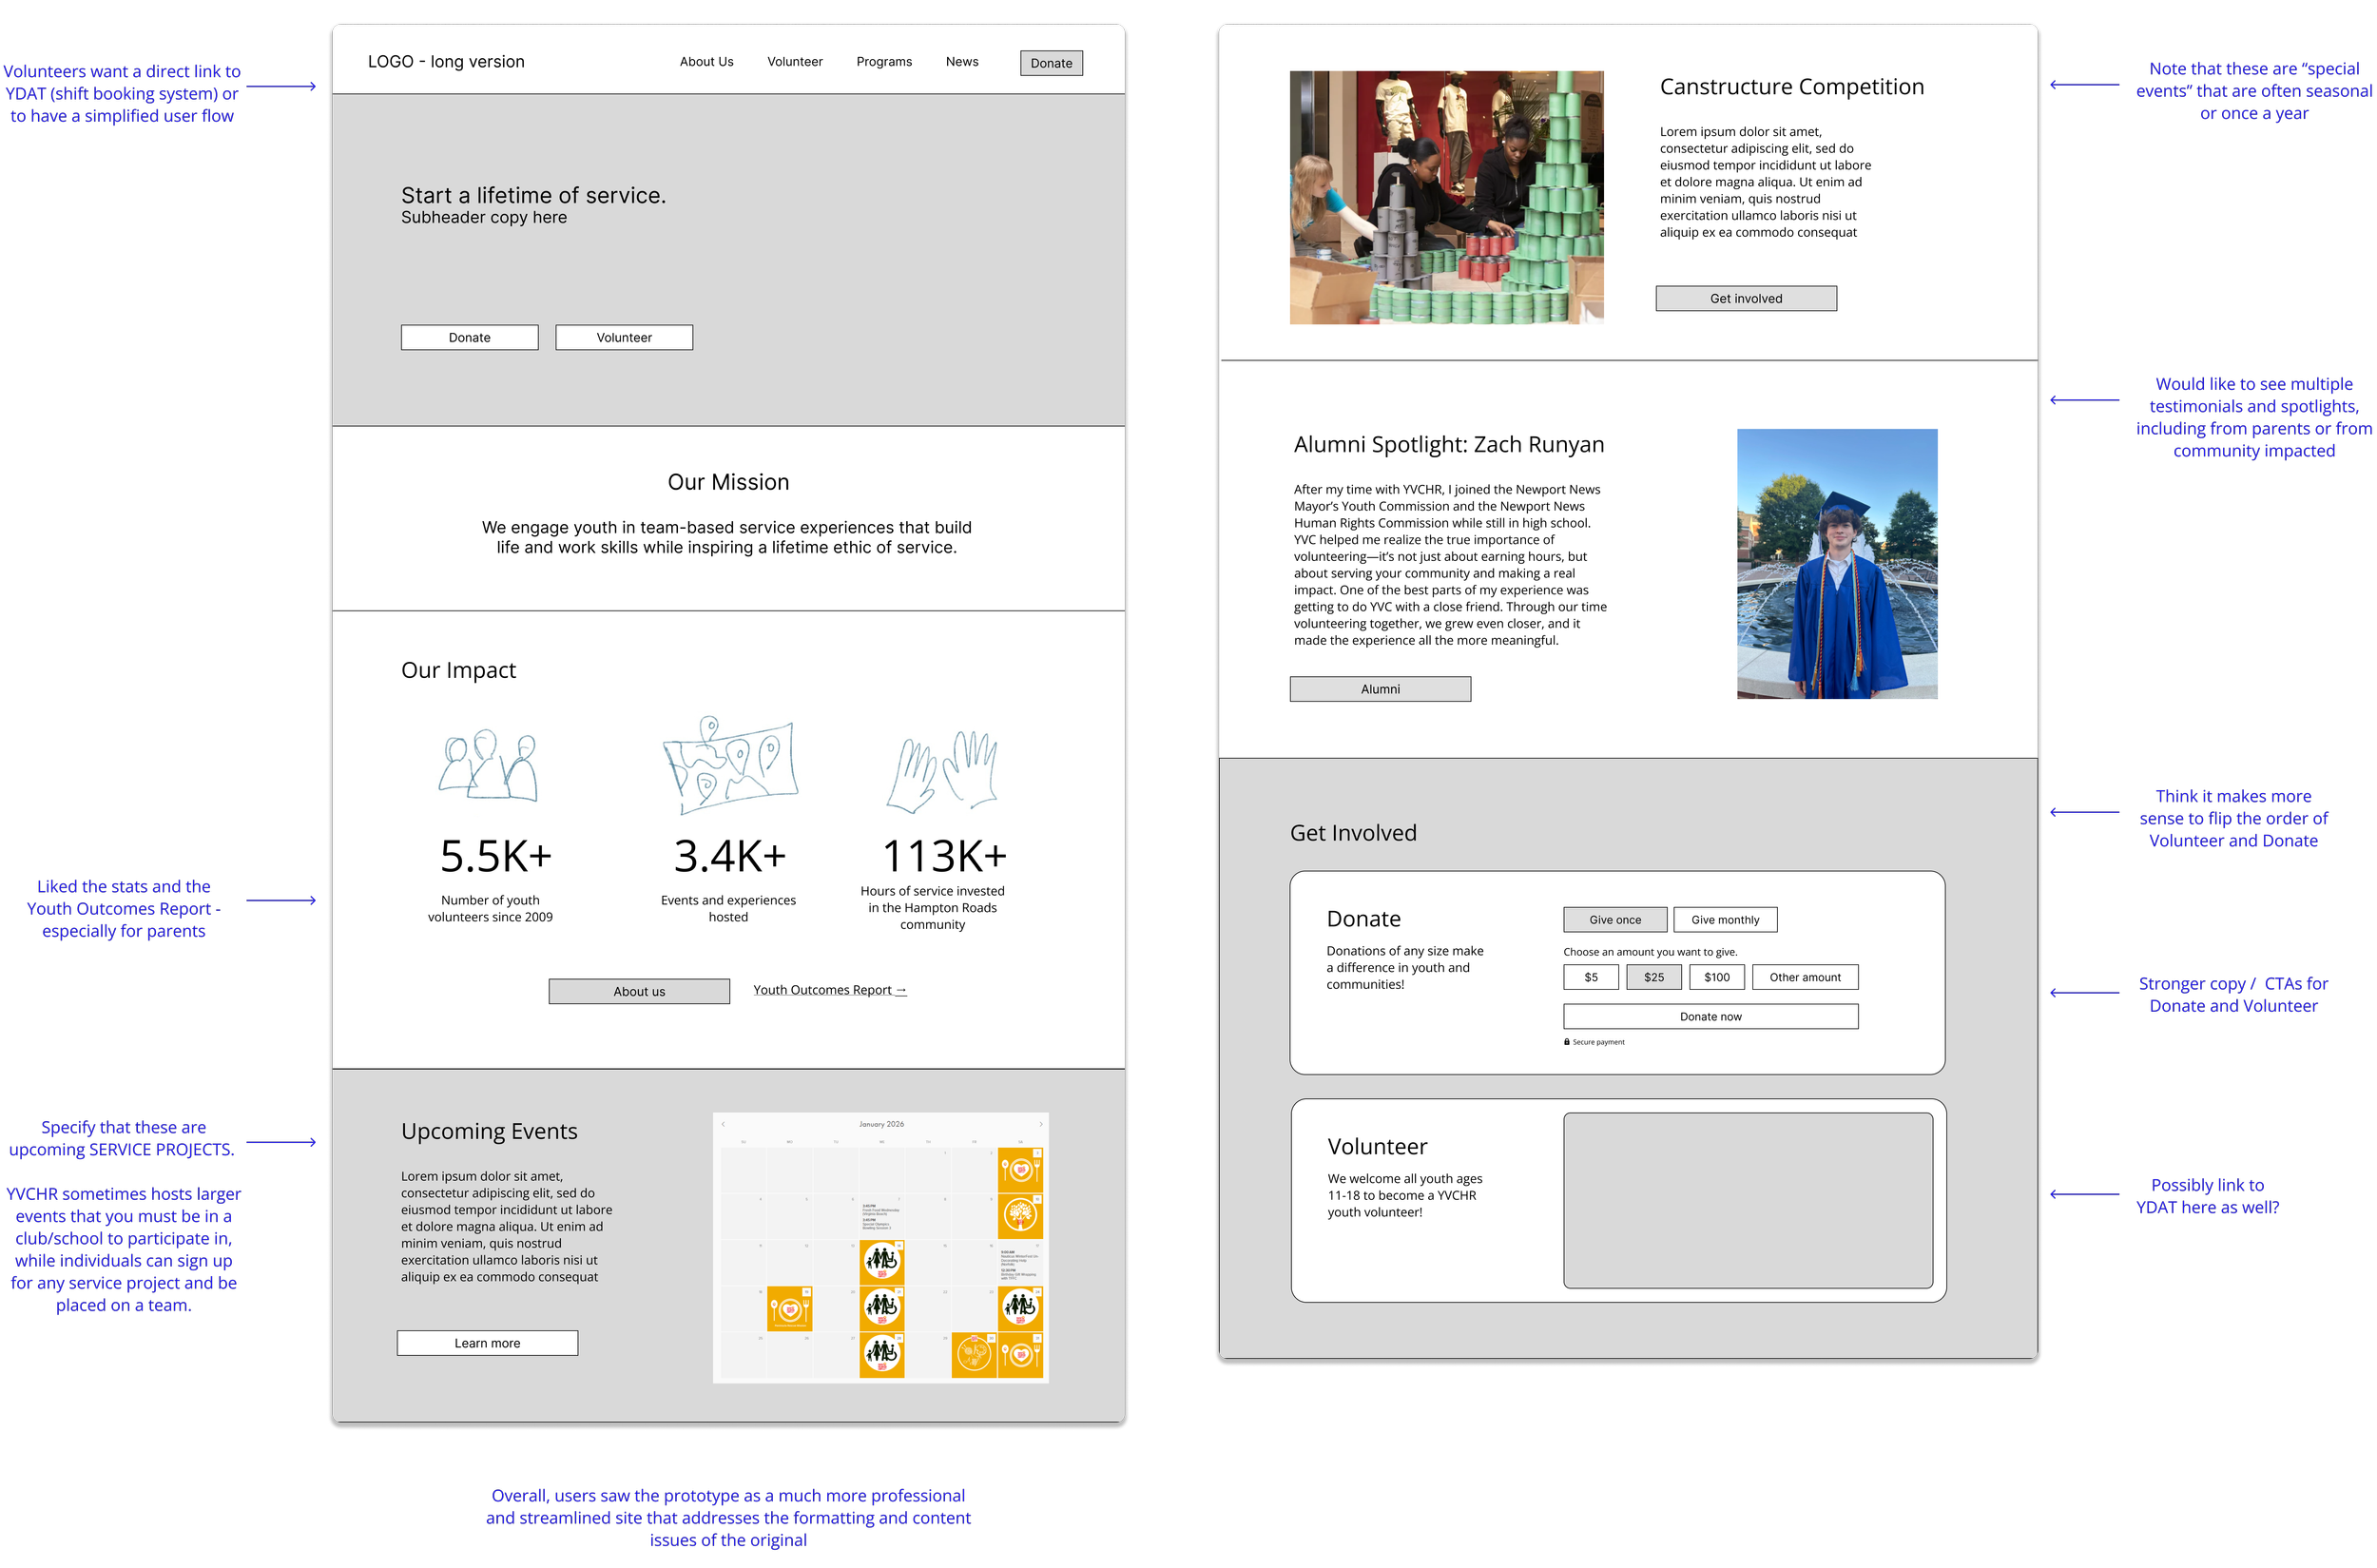
Task: Click the meal plate icon on January 19
Action: tap(789, 1308)
